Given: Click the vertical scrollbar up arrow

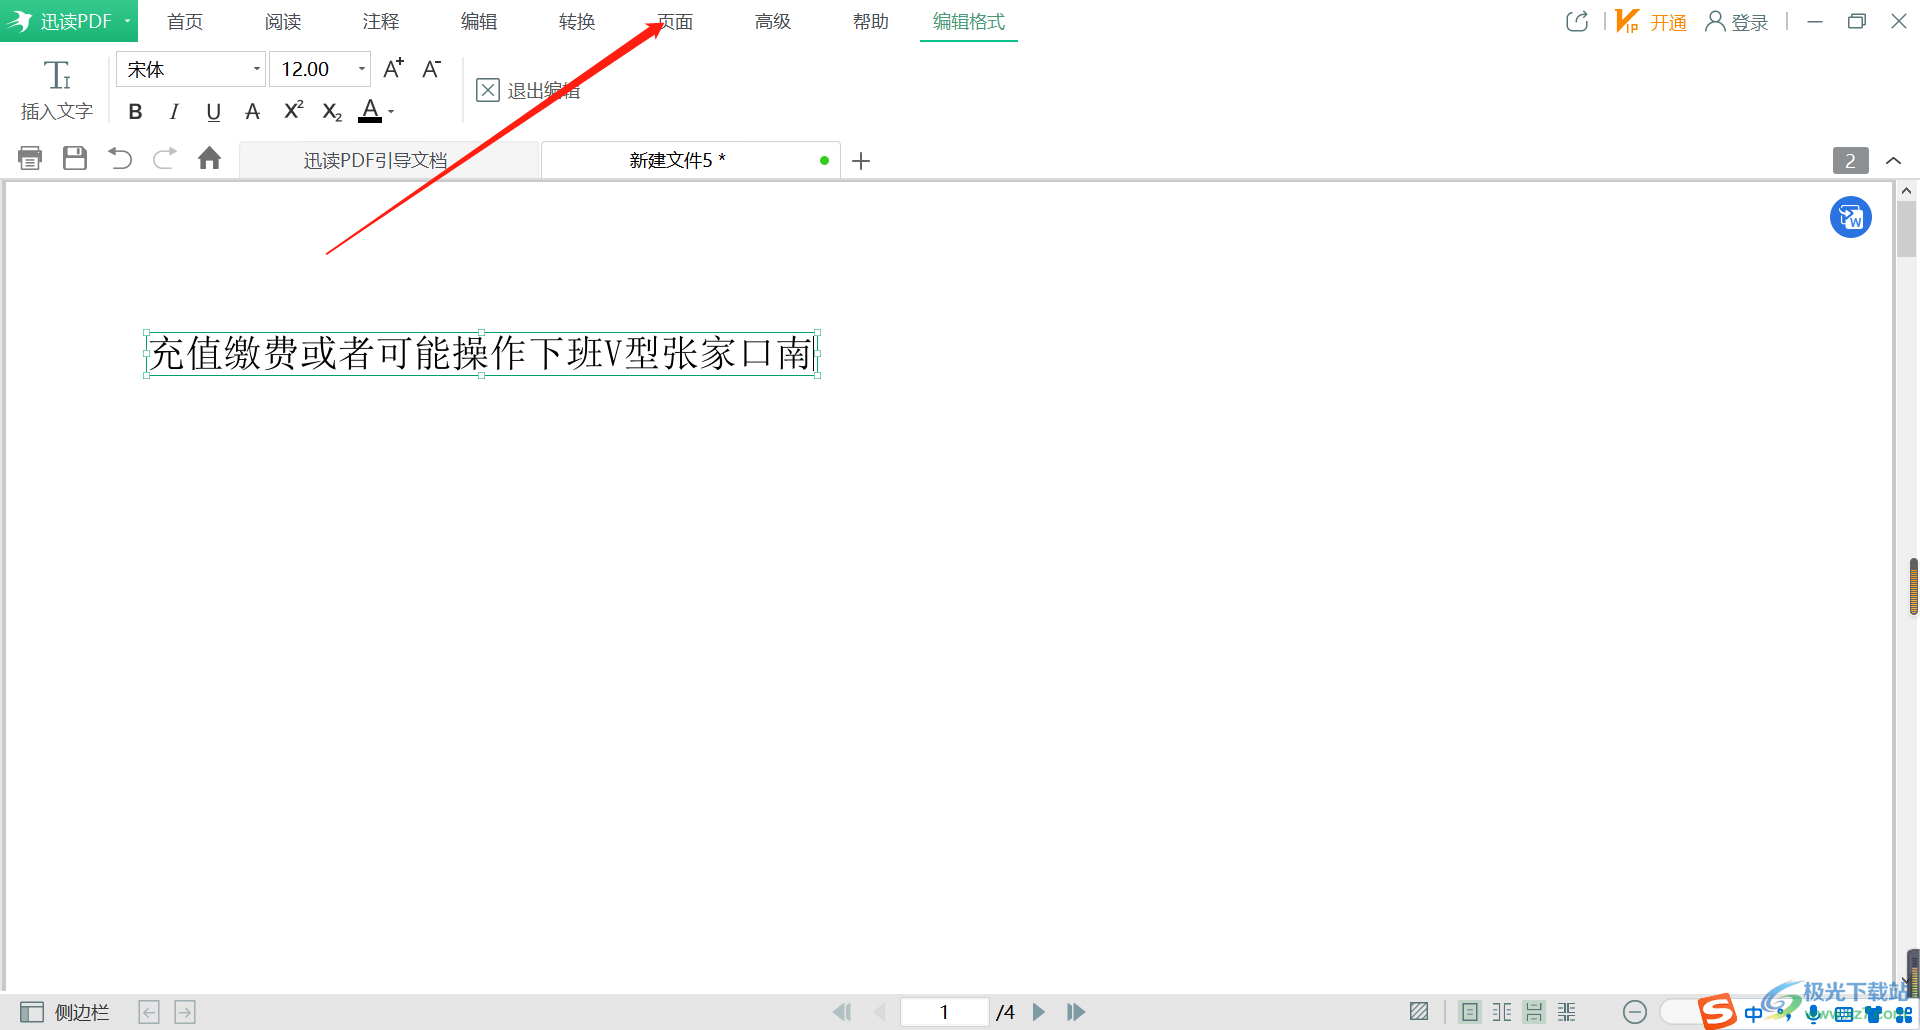Looking at the screenshot, I should pyautogui.click(x=1906, y=190).
